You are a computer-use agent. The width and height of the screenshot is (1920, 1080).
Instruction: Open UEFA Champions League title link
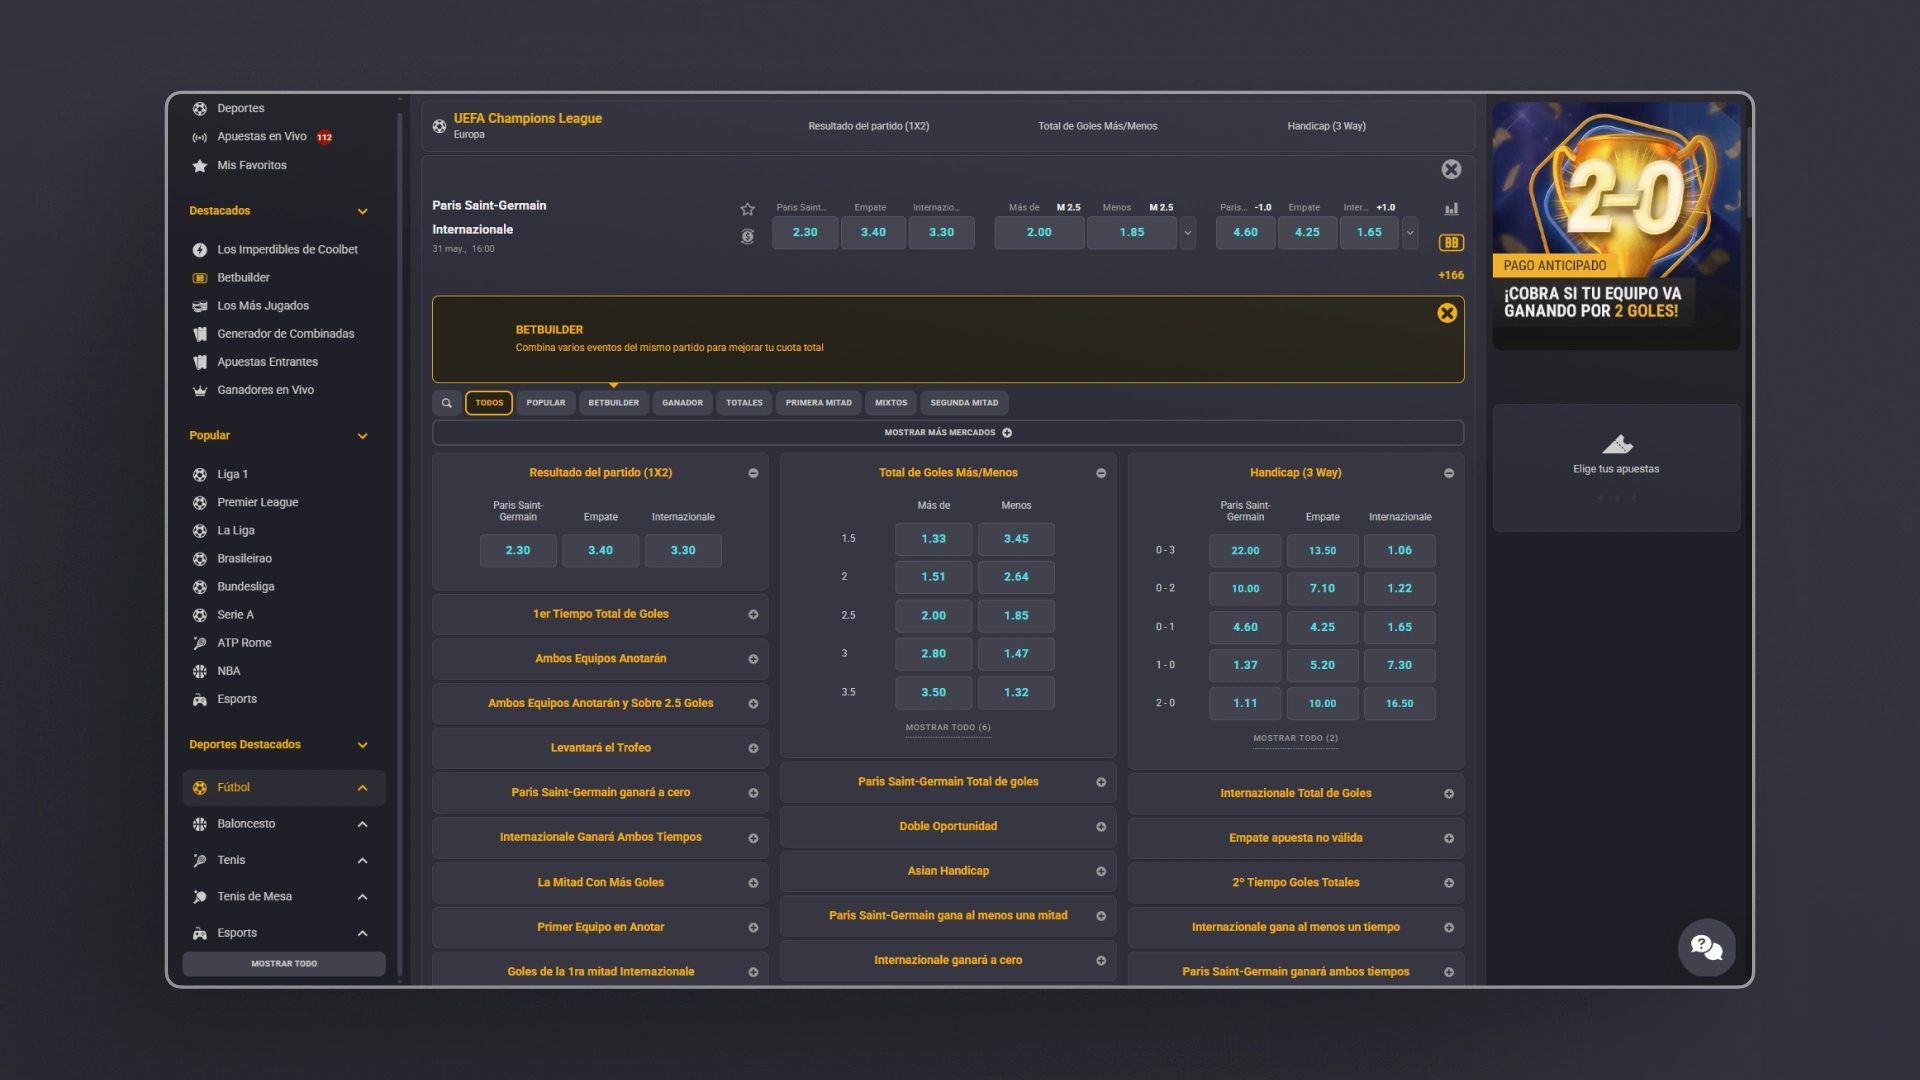[x=528, y=118]
